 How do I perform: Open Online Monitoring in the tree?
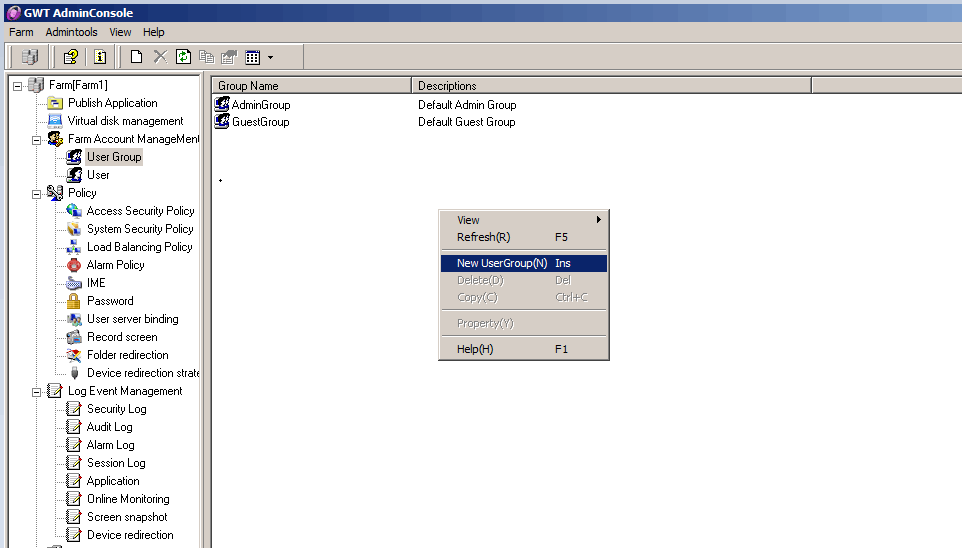pyautogui.click(x=128, y=499)
